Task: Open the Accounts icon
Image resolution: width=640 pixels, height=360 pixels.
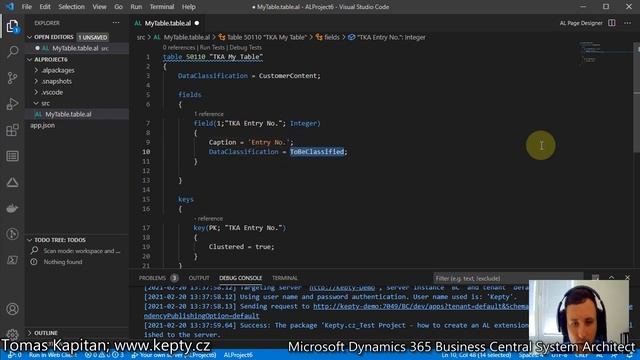Action: pyautogui.click(x=12, y=309)
